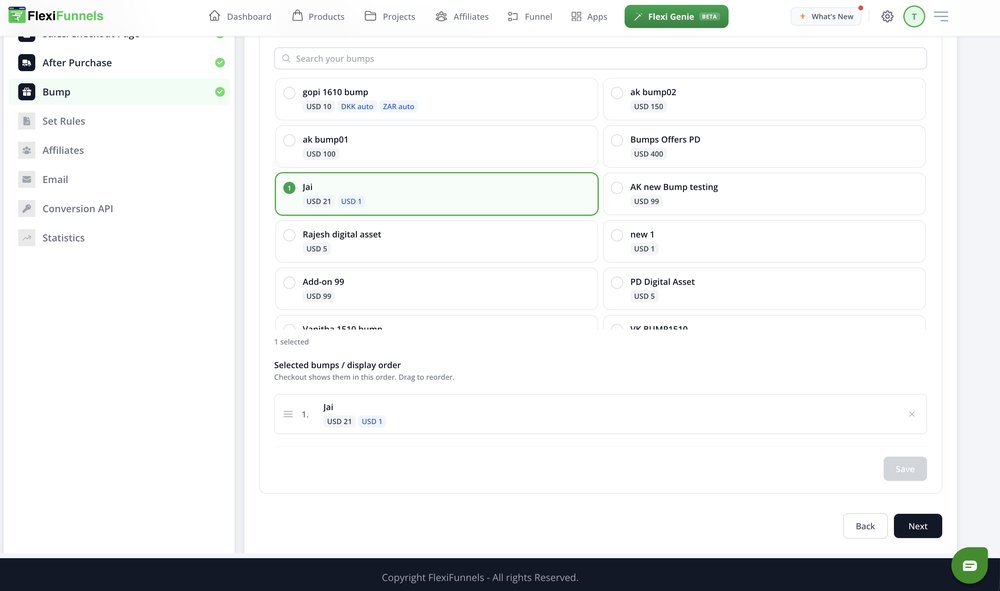Screen dimensions: 1000x591
Task: Click the Conversion API wrench icon
Action: [x=27, y=208]
